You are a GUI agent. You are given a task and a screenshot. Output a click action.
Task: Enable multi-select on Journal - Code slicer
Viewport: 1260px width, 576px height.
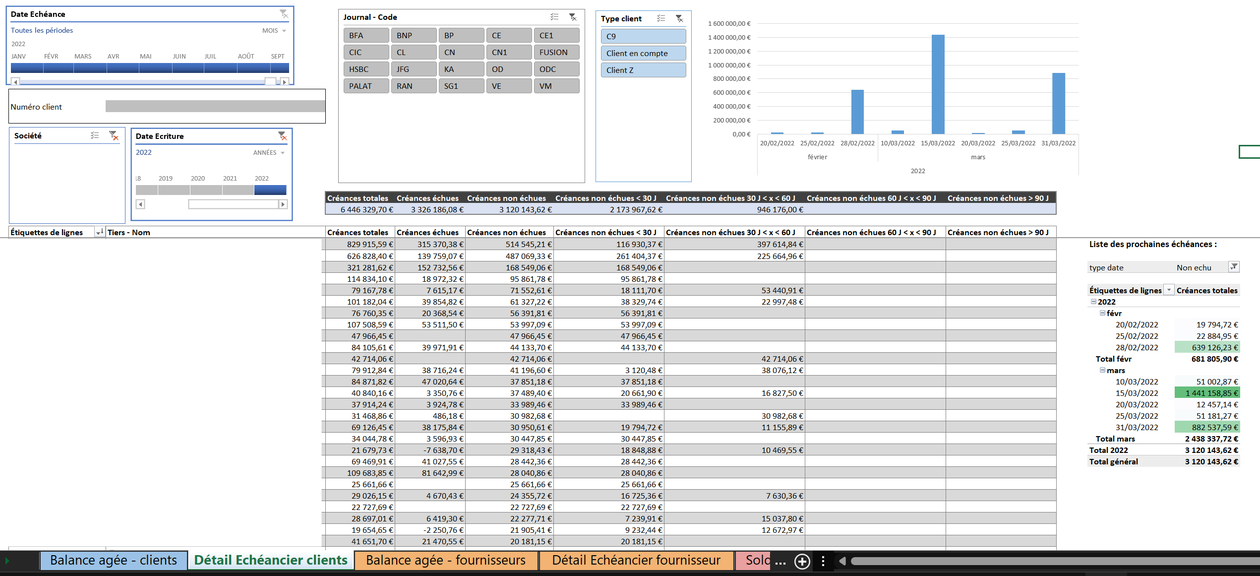[555, 17]
